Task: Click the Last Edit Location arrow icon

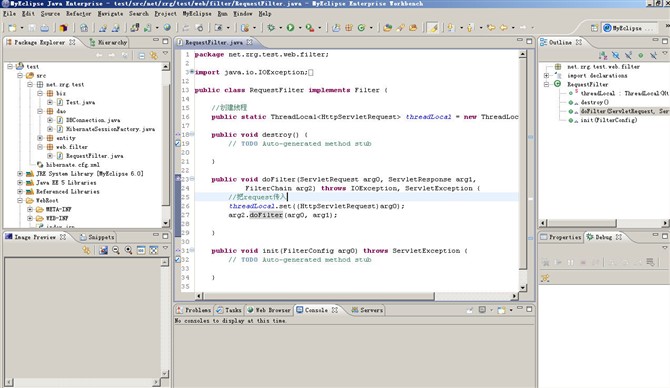Action: point(491,28)
